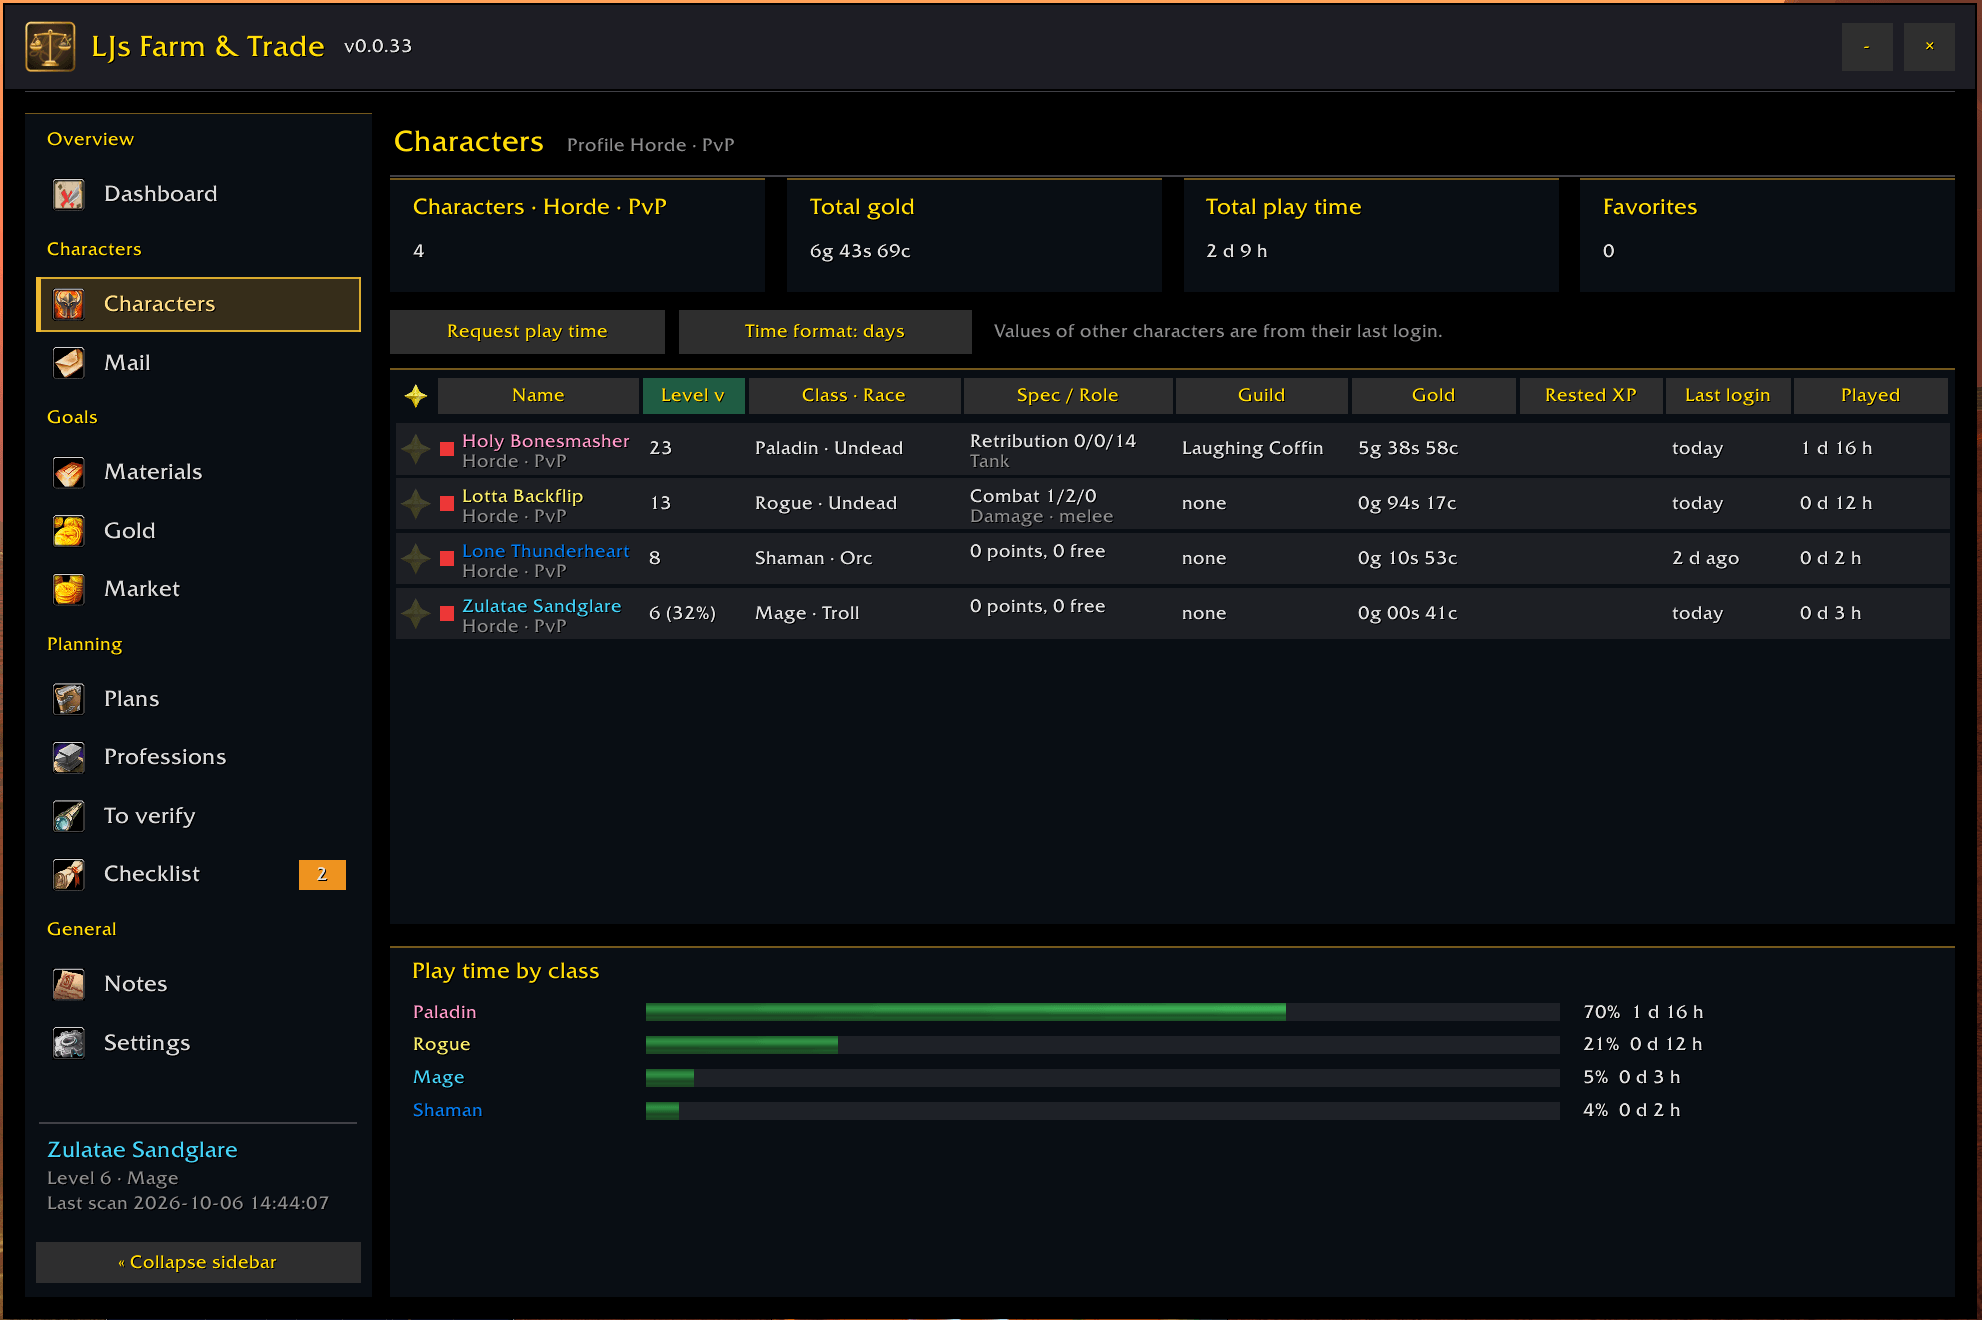Image resolution: width=1982 pixels, height=1320 pixels.
Task: Select the Professions anvil icon
Action: point(69,757)
